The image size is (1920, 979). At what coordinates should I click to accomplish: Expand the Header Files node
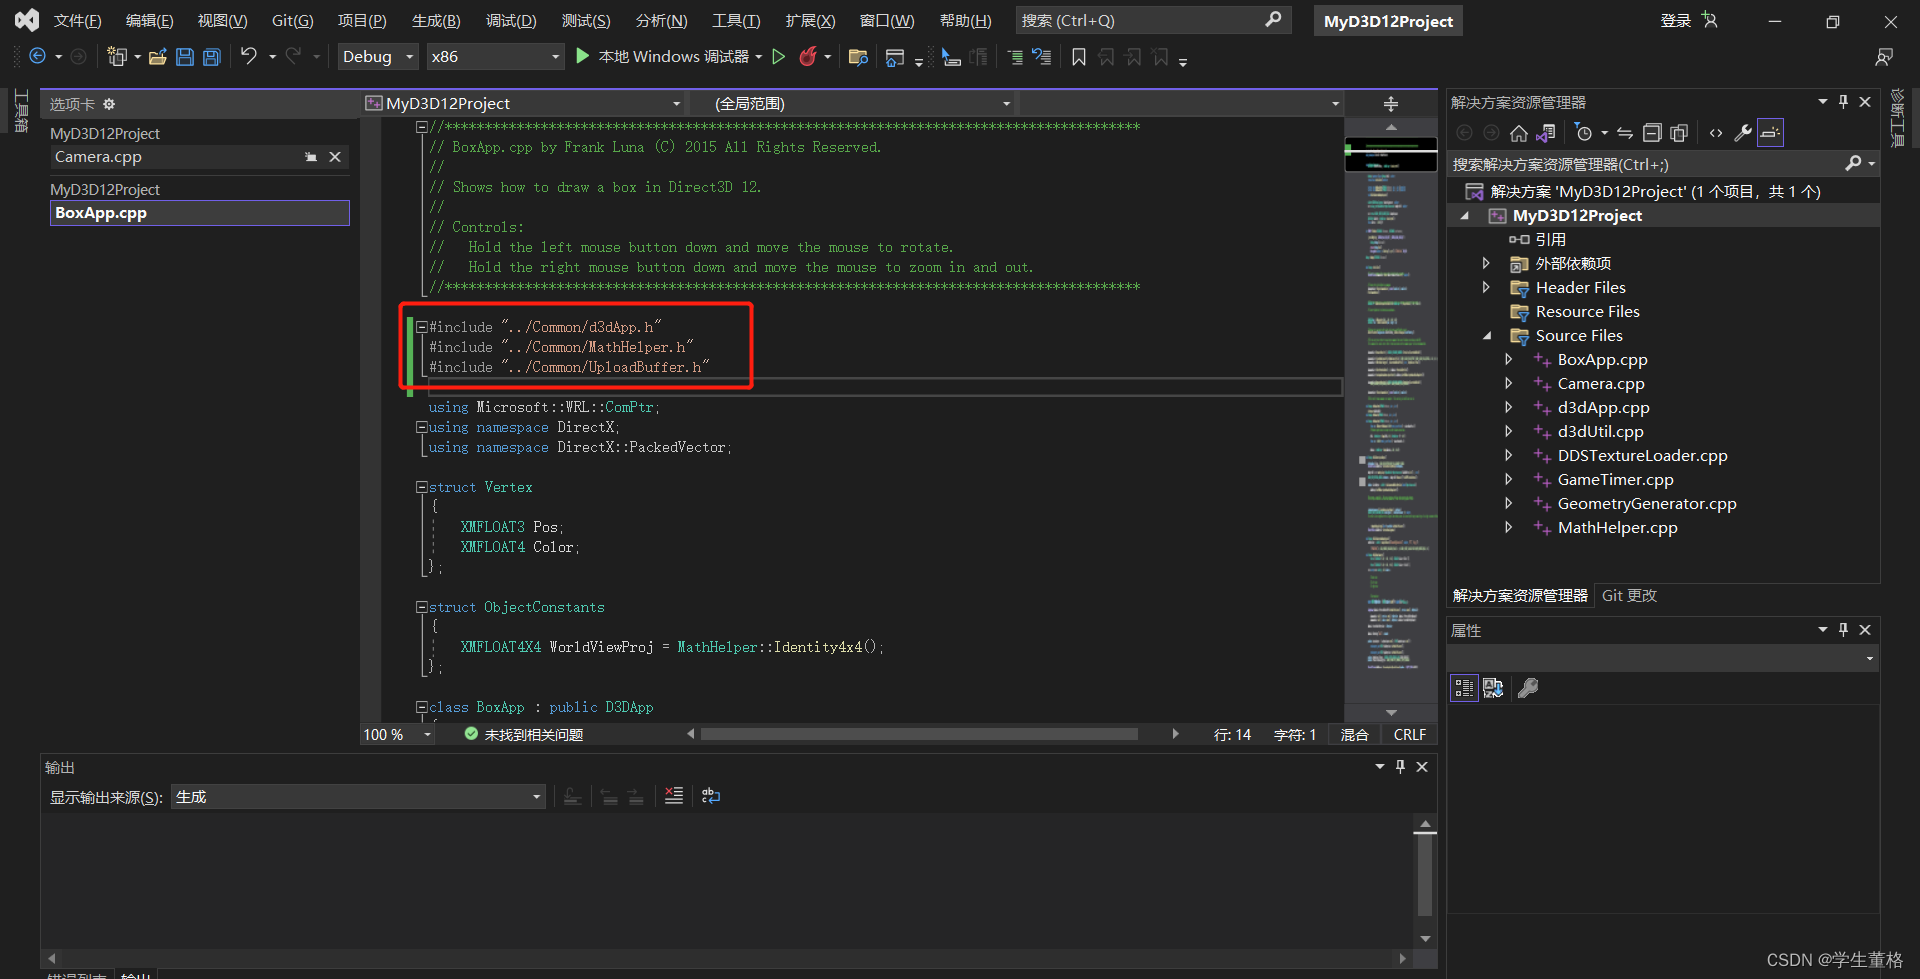coord(1487,287)
